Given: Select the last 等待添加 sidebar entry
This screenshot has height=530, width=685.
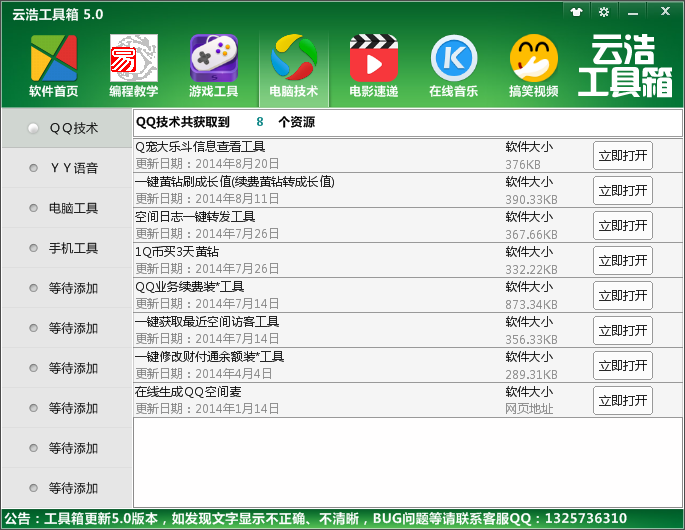Looking at the screenshot, I should (x=67, y=488).
